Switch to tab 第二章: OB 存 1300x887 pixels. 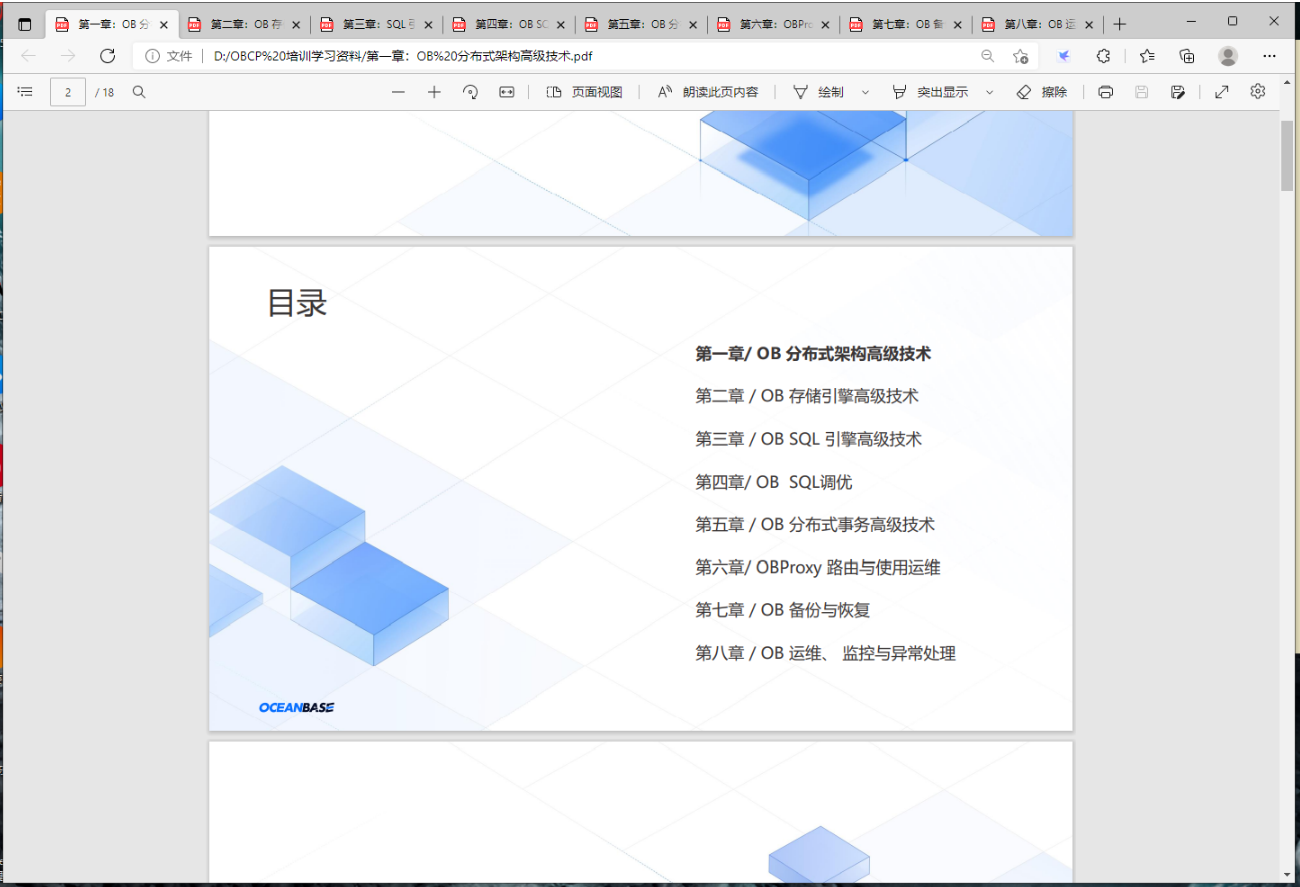(245, 25)
